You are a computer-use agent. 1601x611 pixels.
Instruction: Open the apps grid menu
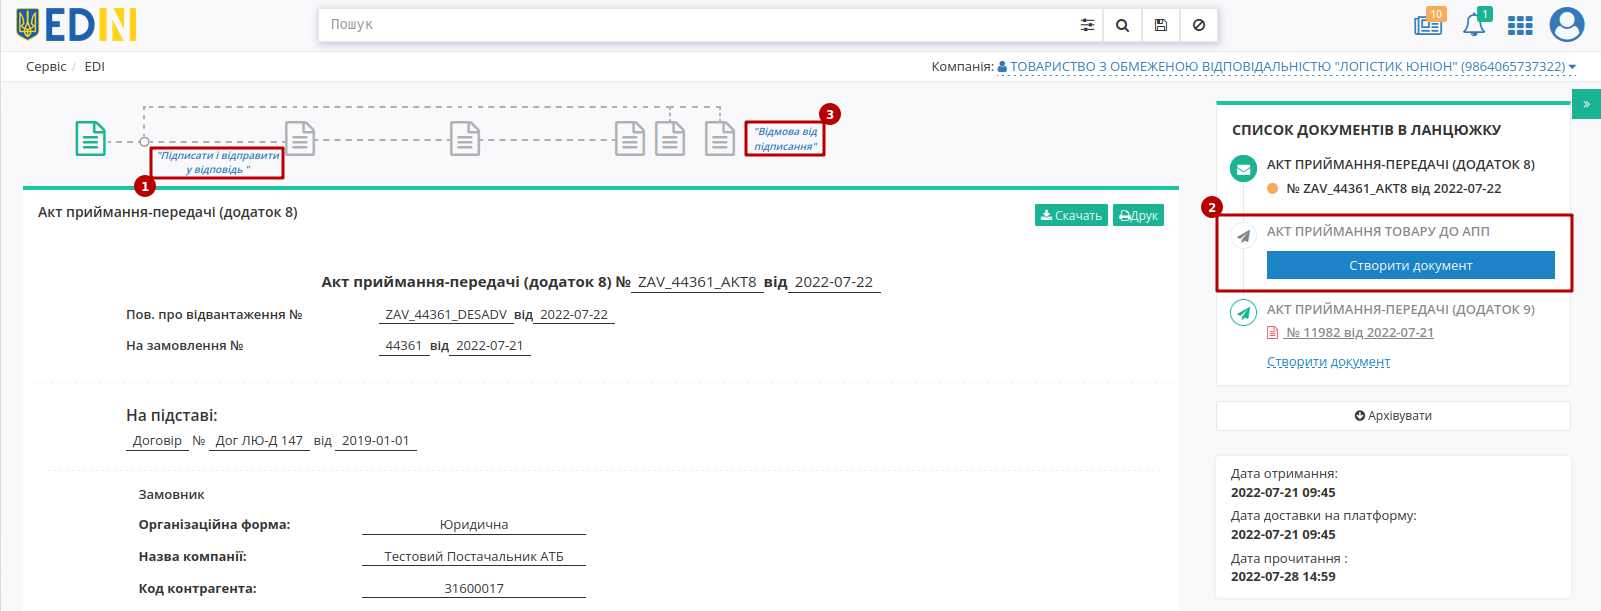point(1520,25)
